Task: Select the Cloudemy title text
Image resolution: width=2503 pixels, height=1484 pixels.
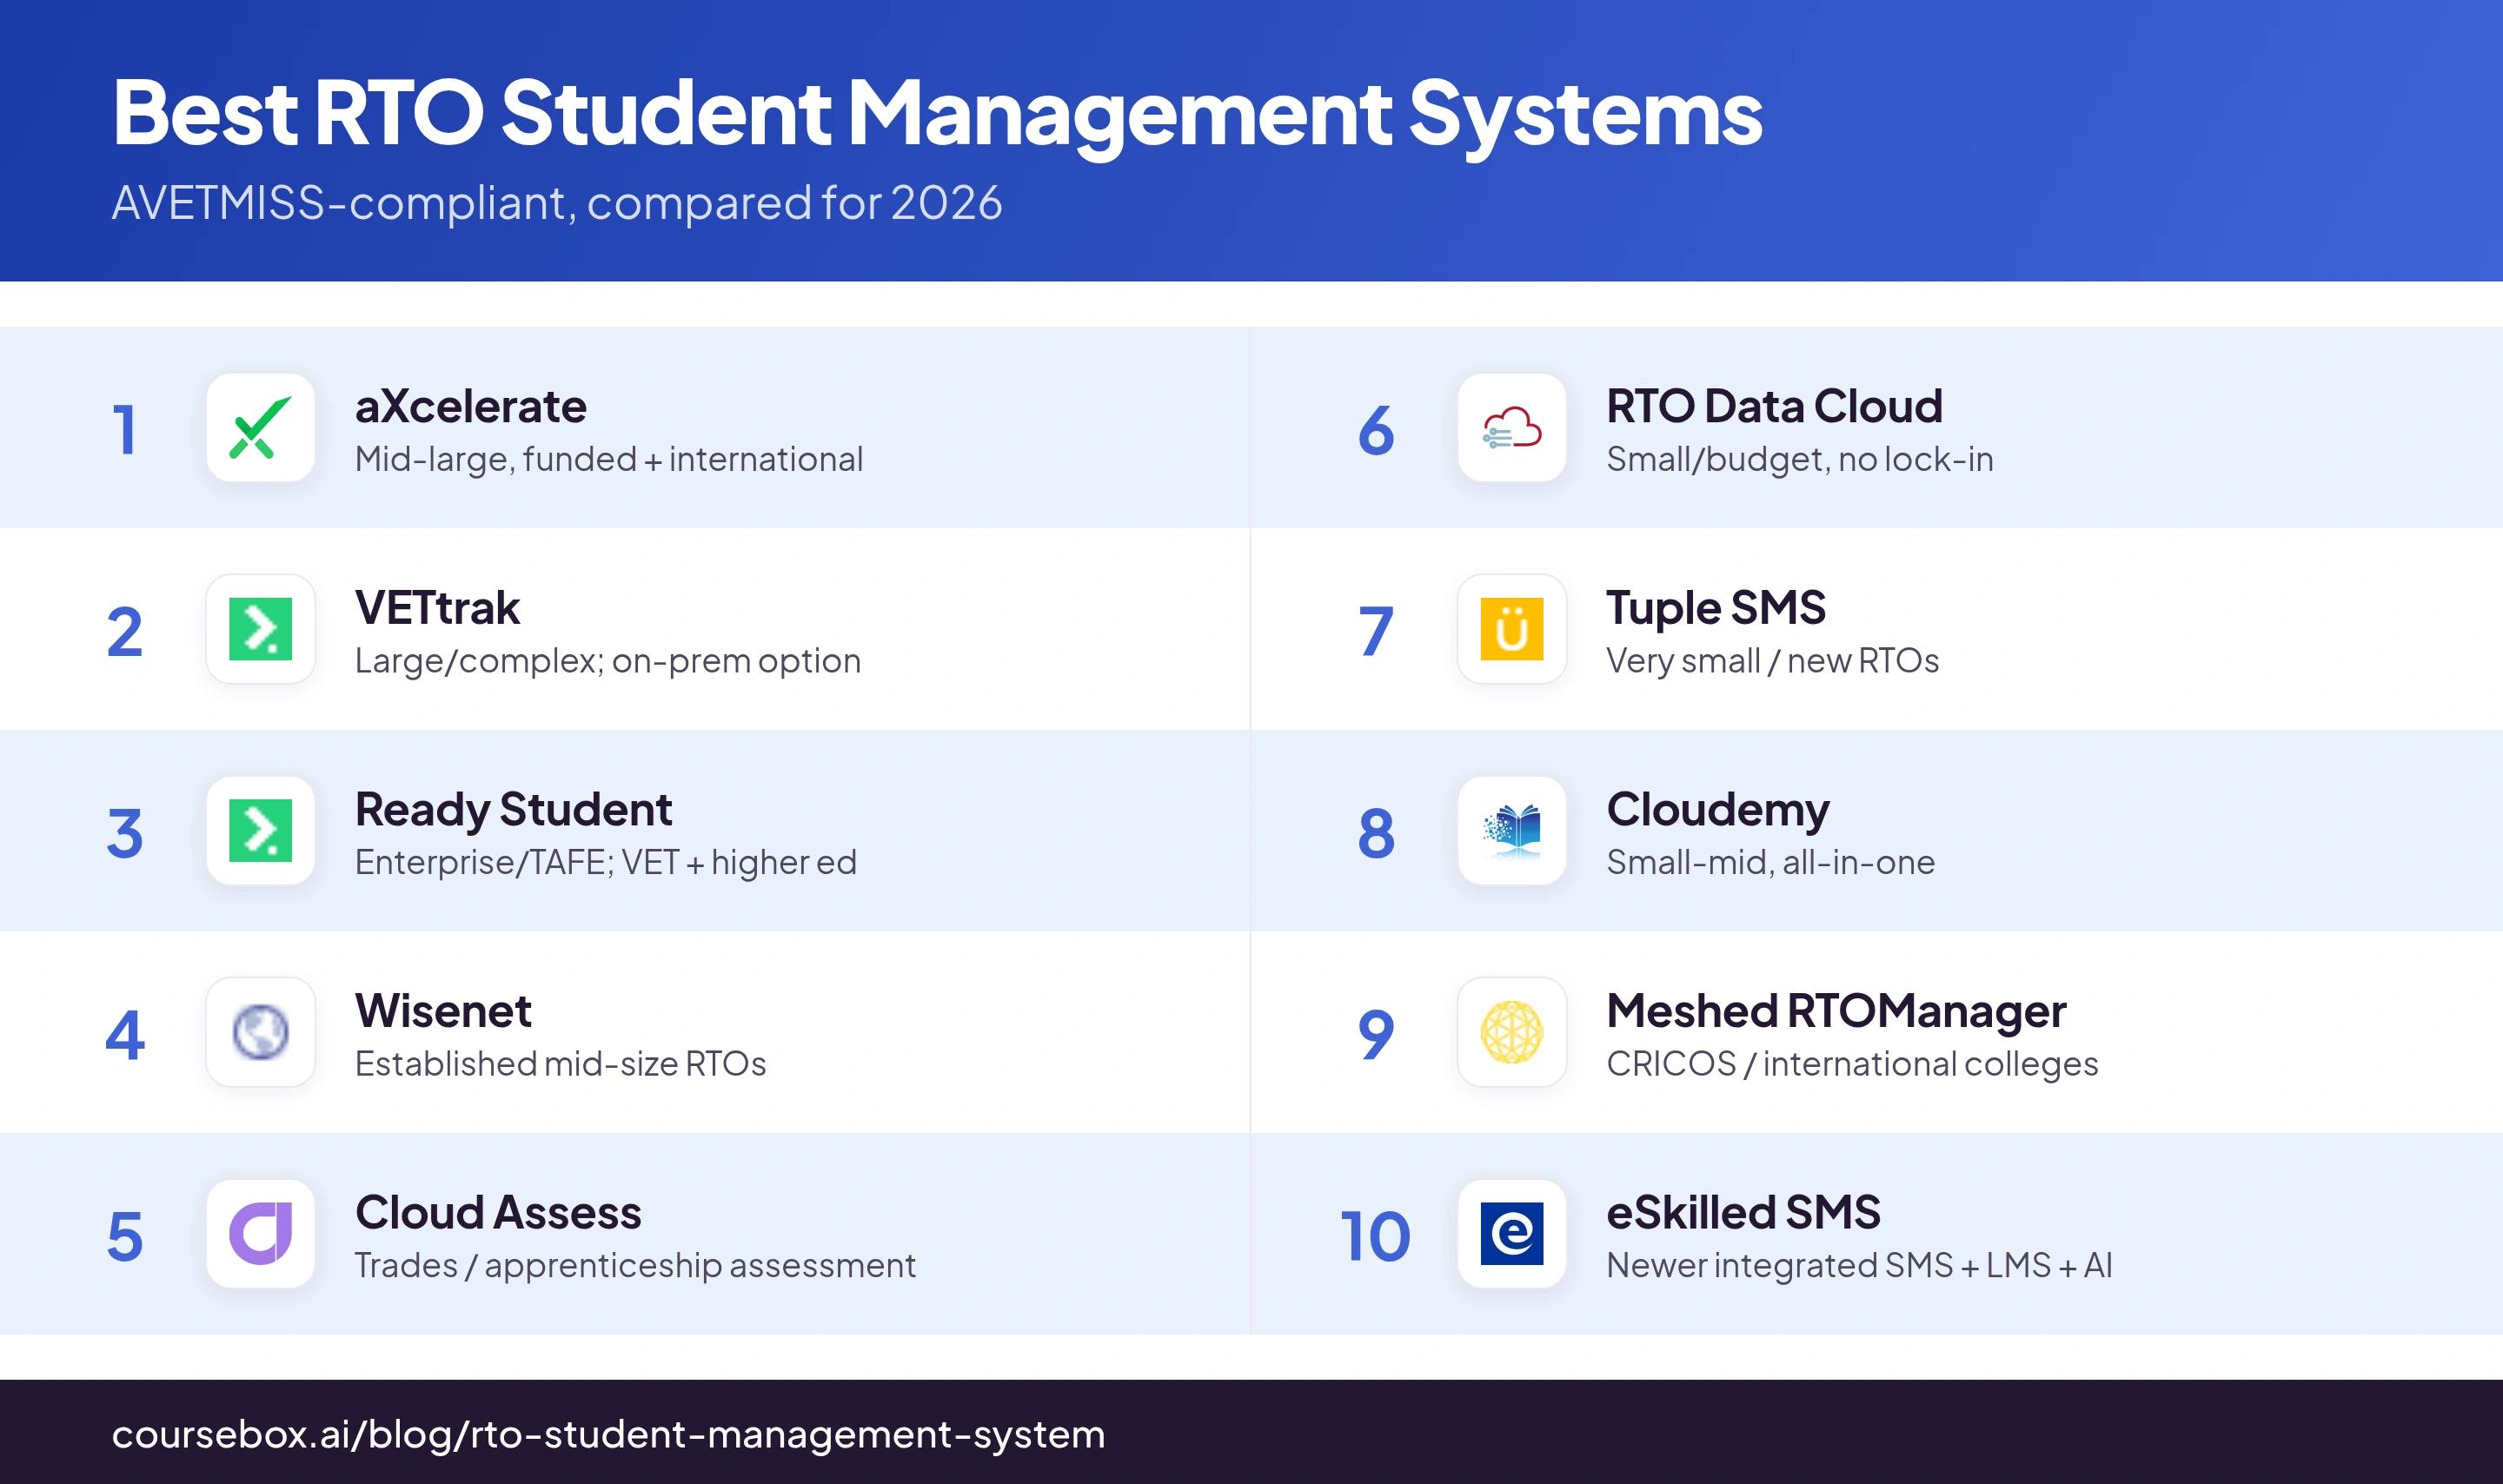Action: point(1718,810)
